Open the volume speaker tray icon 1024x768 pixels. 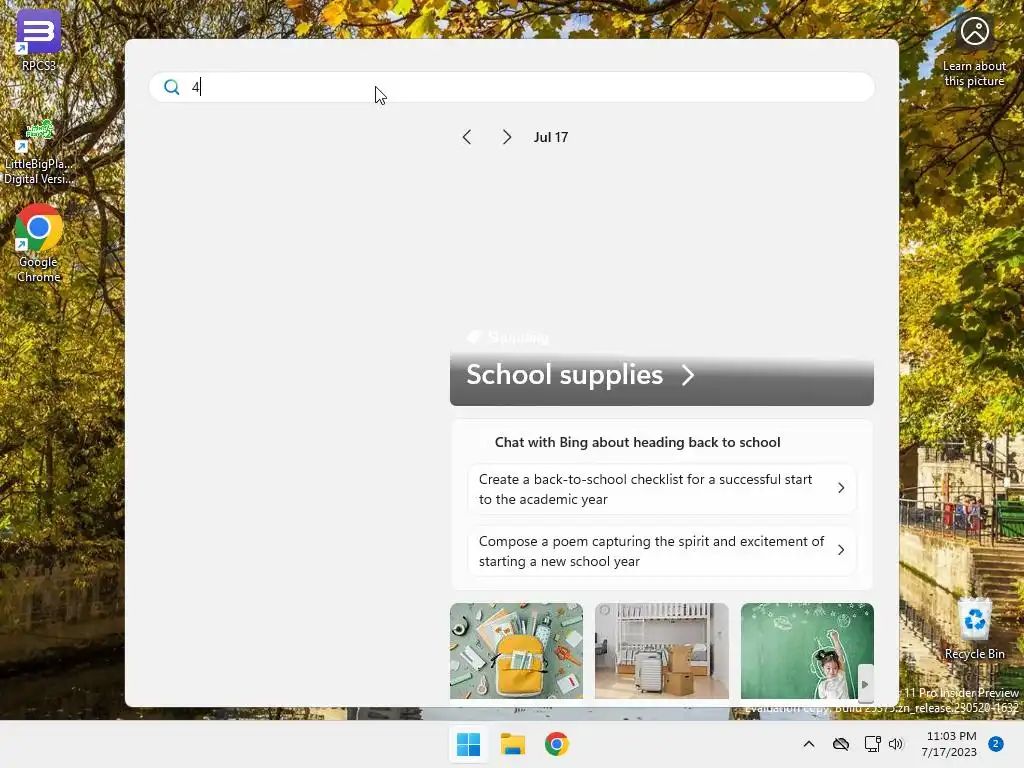[x=896, y=744]
